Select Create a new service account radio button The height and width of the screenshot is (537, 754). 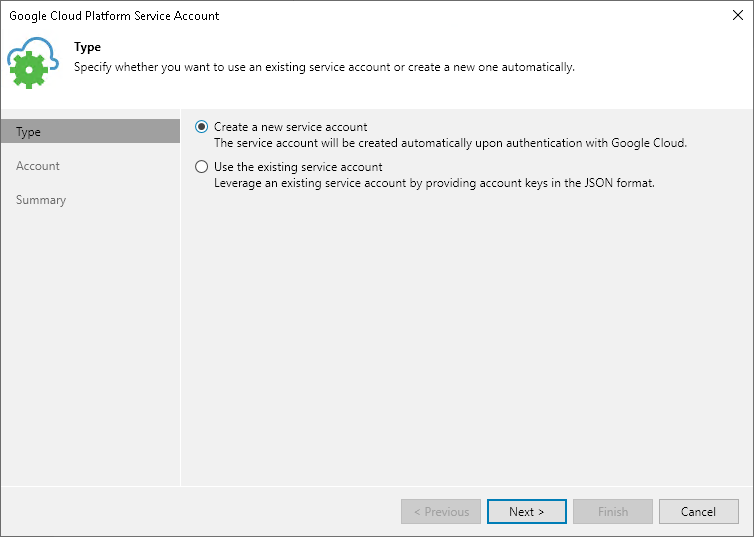pos(201,127)
